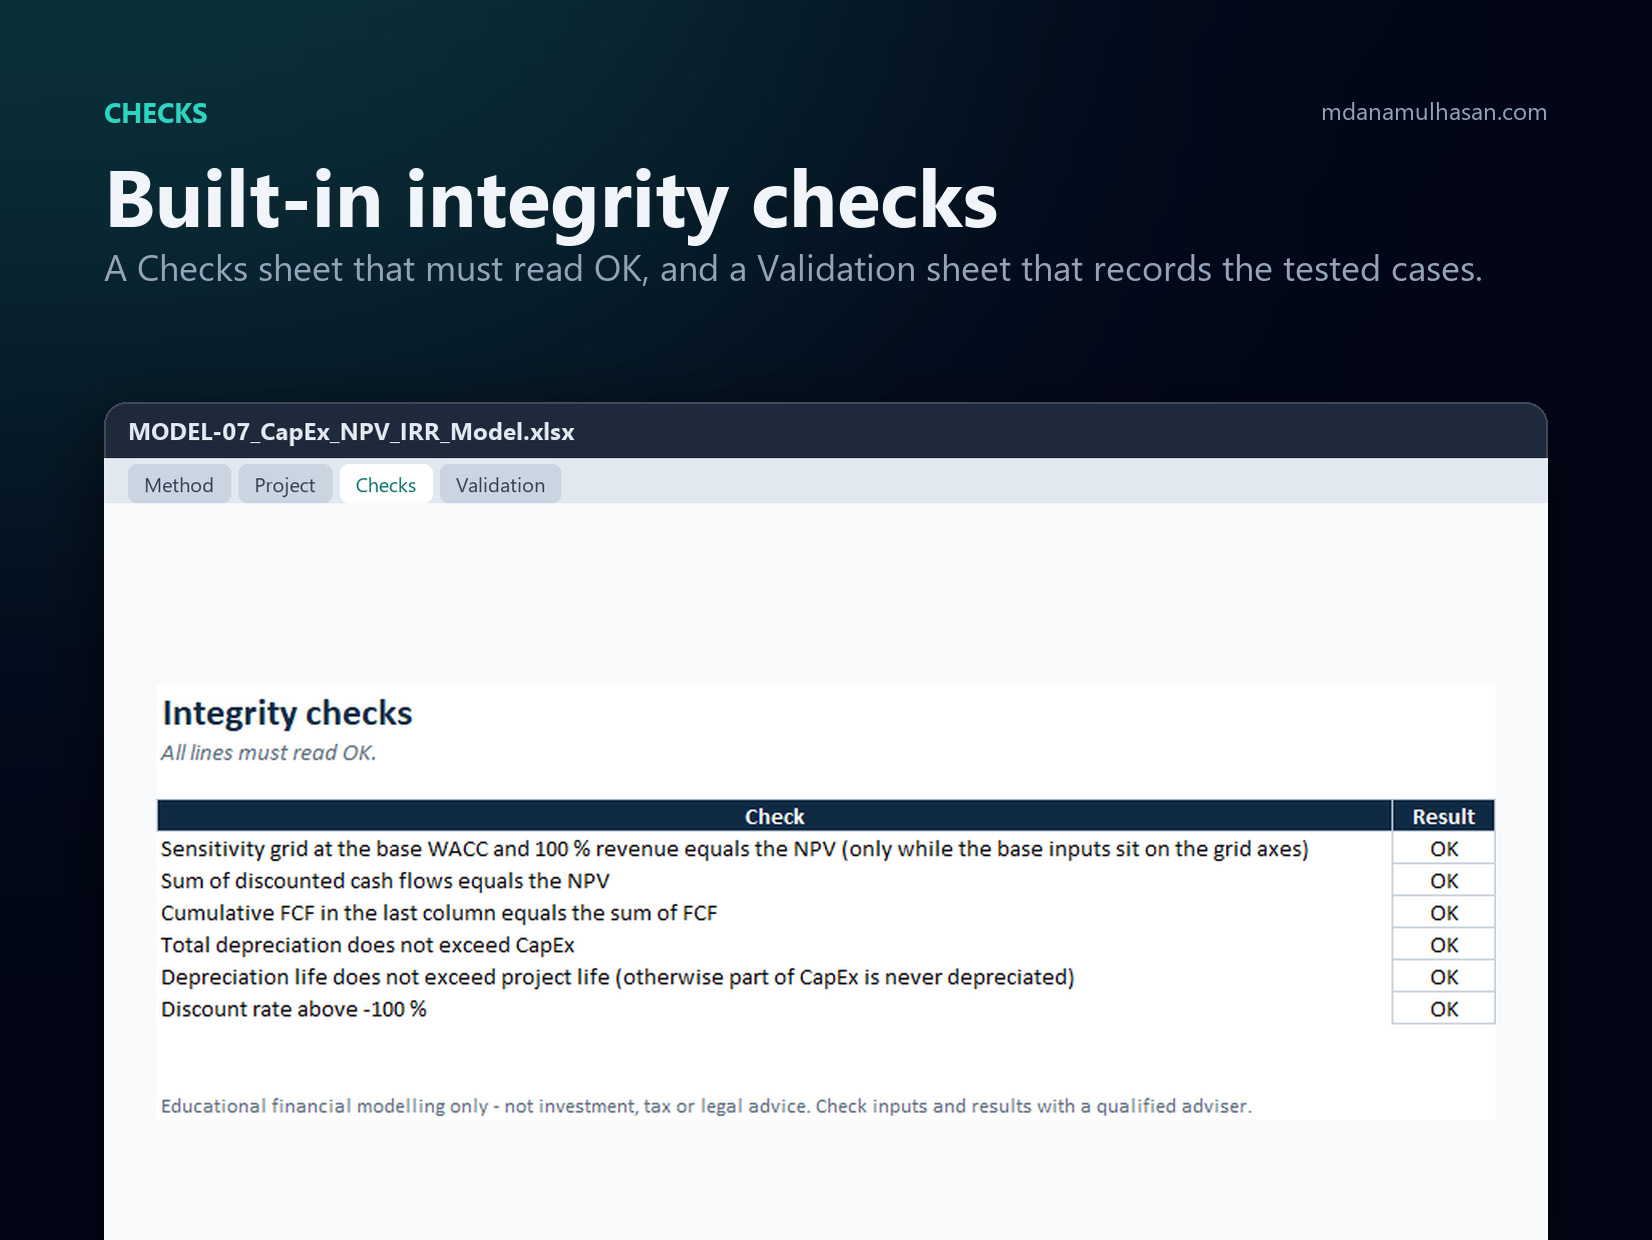Visit mdanamulhasan.com link

tap(1433, 112)
